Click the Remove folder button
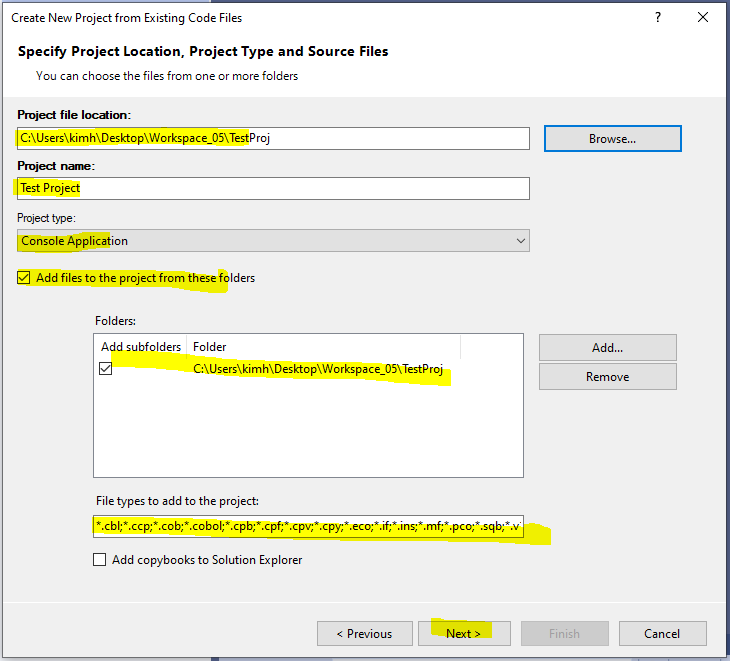The height and width of the screenshot is (661, 730). (x=607, y=377)
